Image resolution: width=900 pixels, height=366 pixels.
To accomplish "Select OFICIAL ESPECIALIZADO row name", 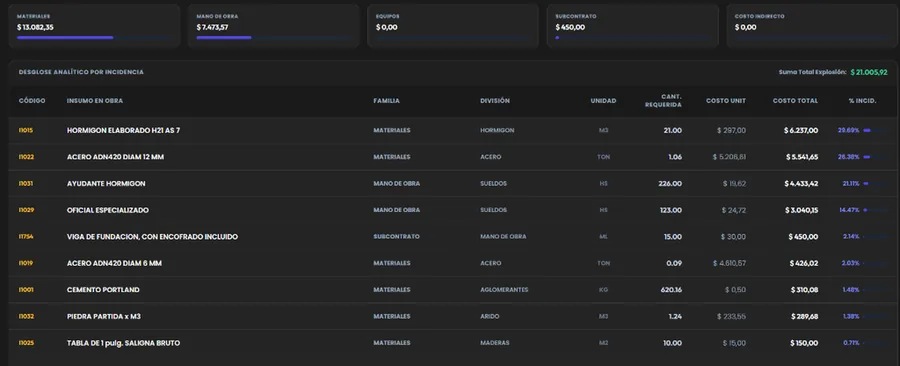I will [x=108, y=210].
